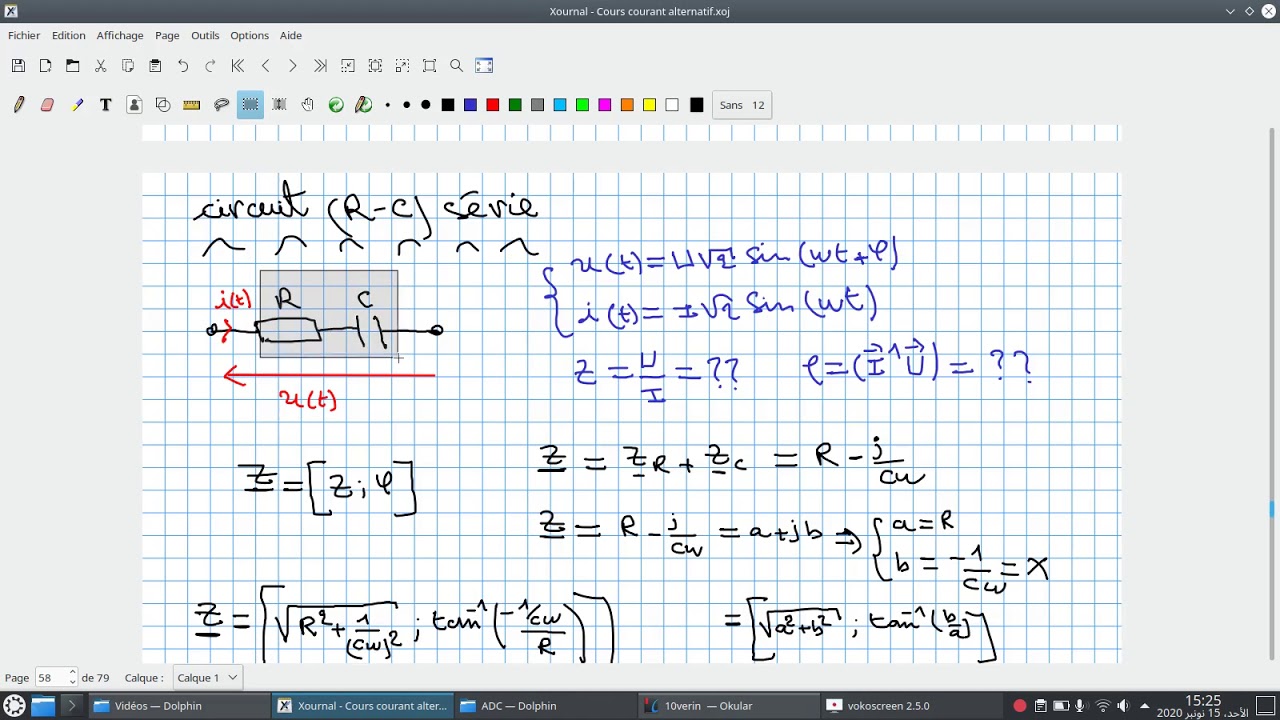Screen dimensions: 1280x720
Task: Jump to the last page
Action: (320, 66)
